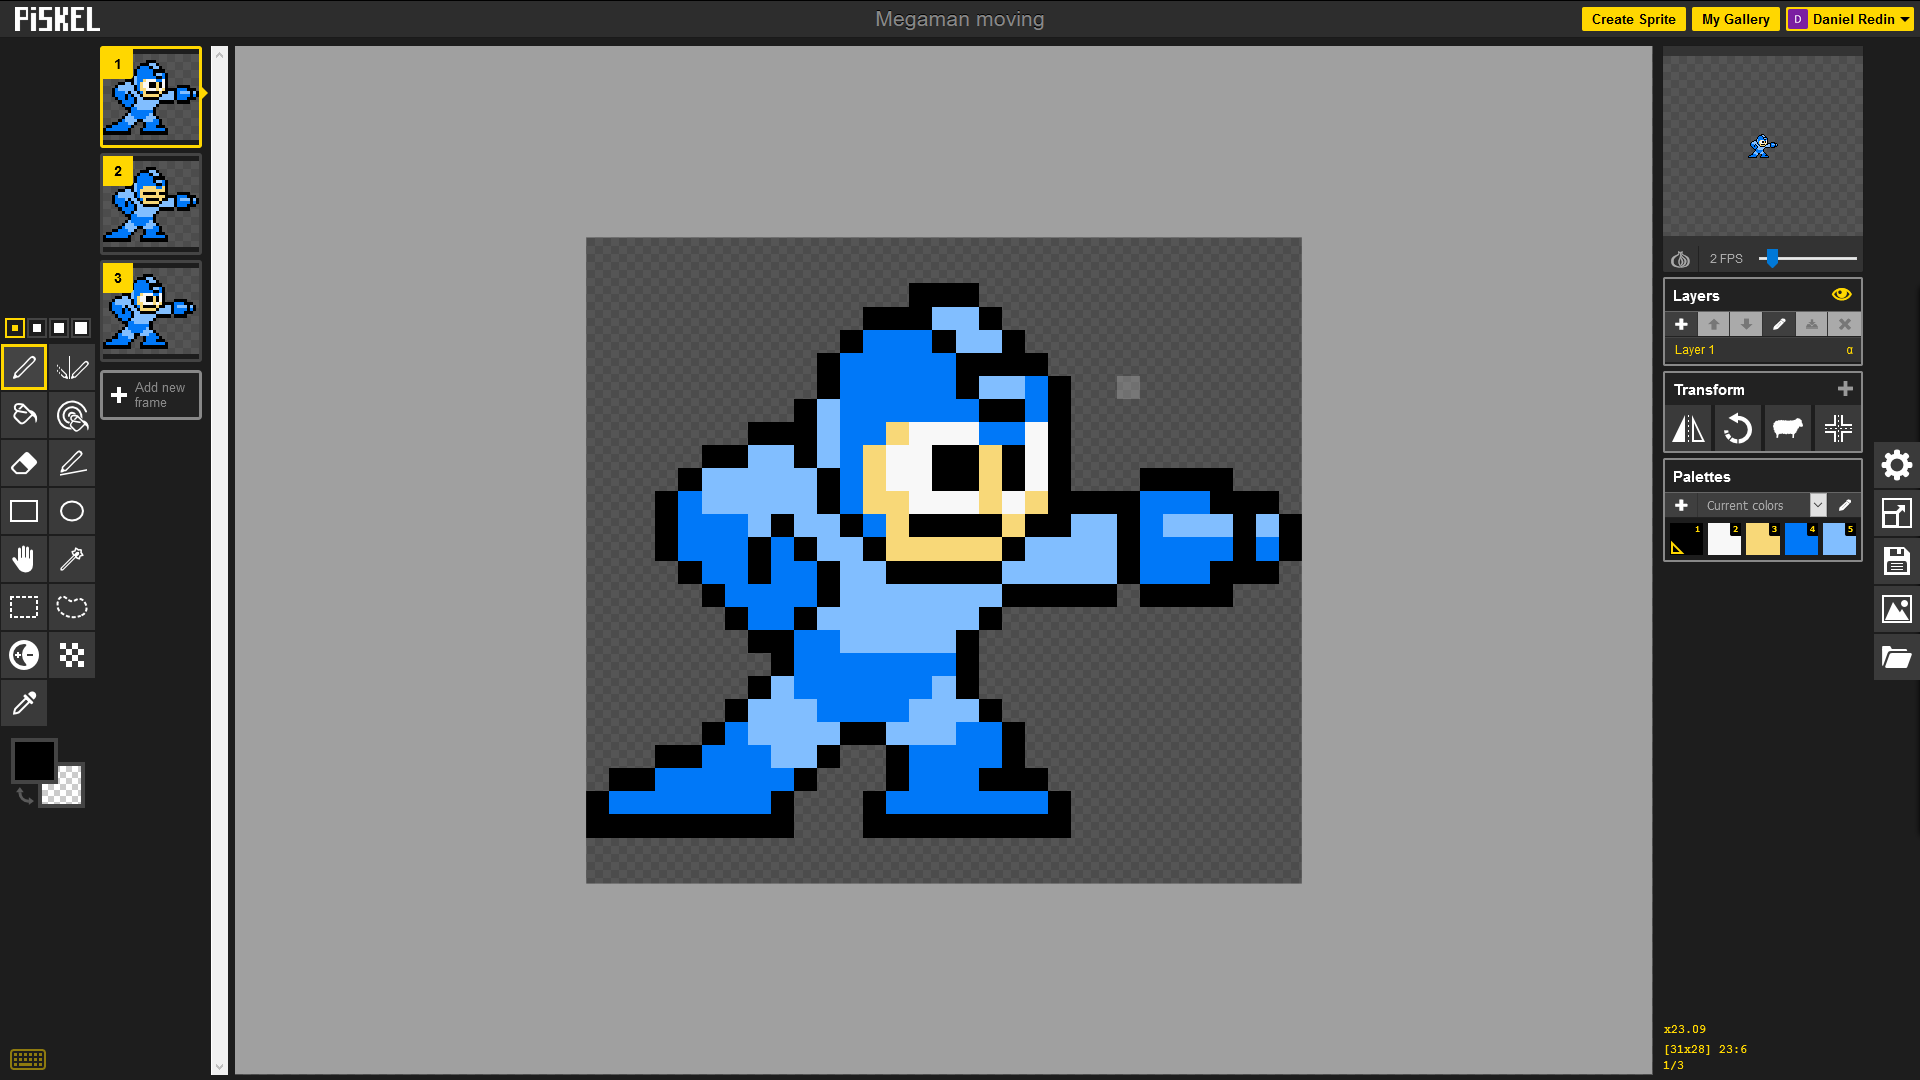
Task: Select frame 2 thumbnail
Action: click(x=151, y=204)
